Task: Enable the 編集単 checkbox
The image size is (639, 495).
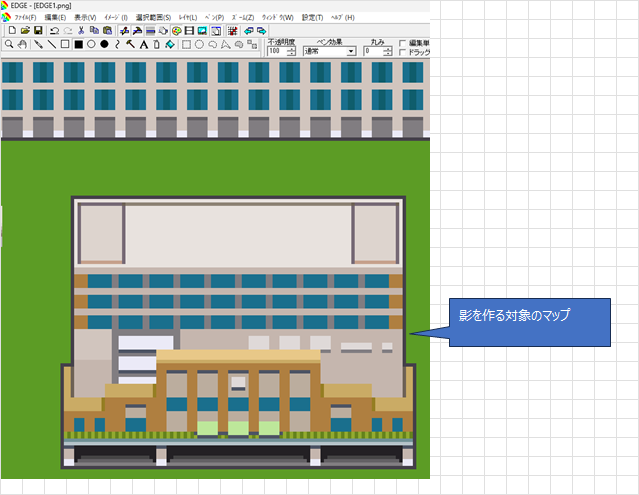Action: [x=401, y=42]
